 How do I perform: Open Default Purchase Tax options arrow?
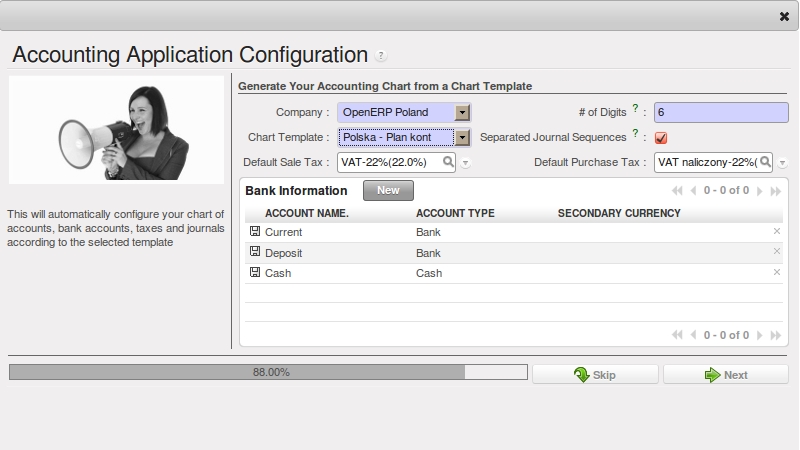pos(782,163)
